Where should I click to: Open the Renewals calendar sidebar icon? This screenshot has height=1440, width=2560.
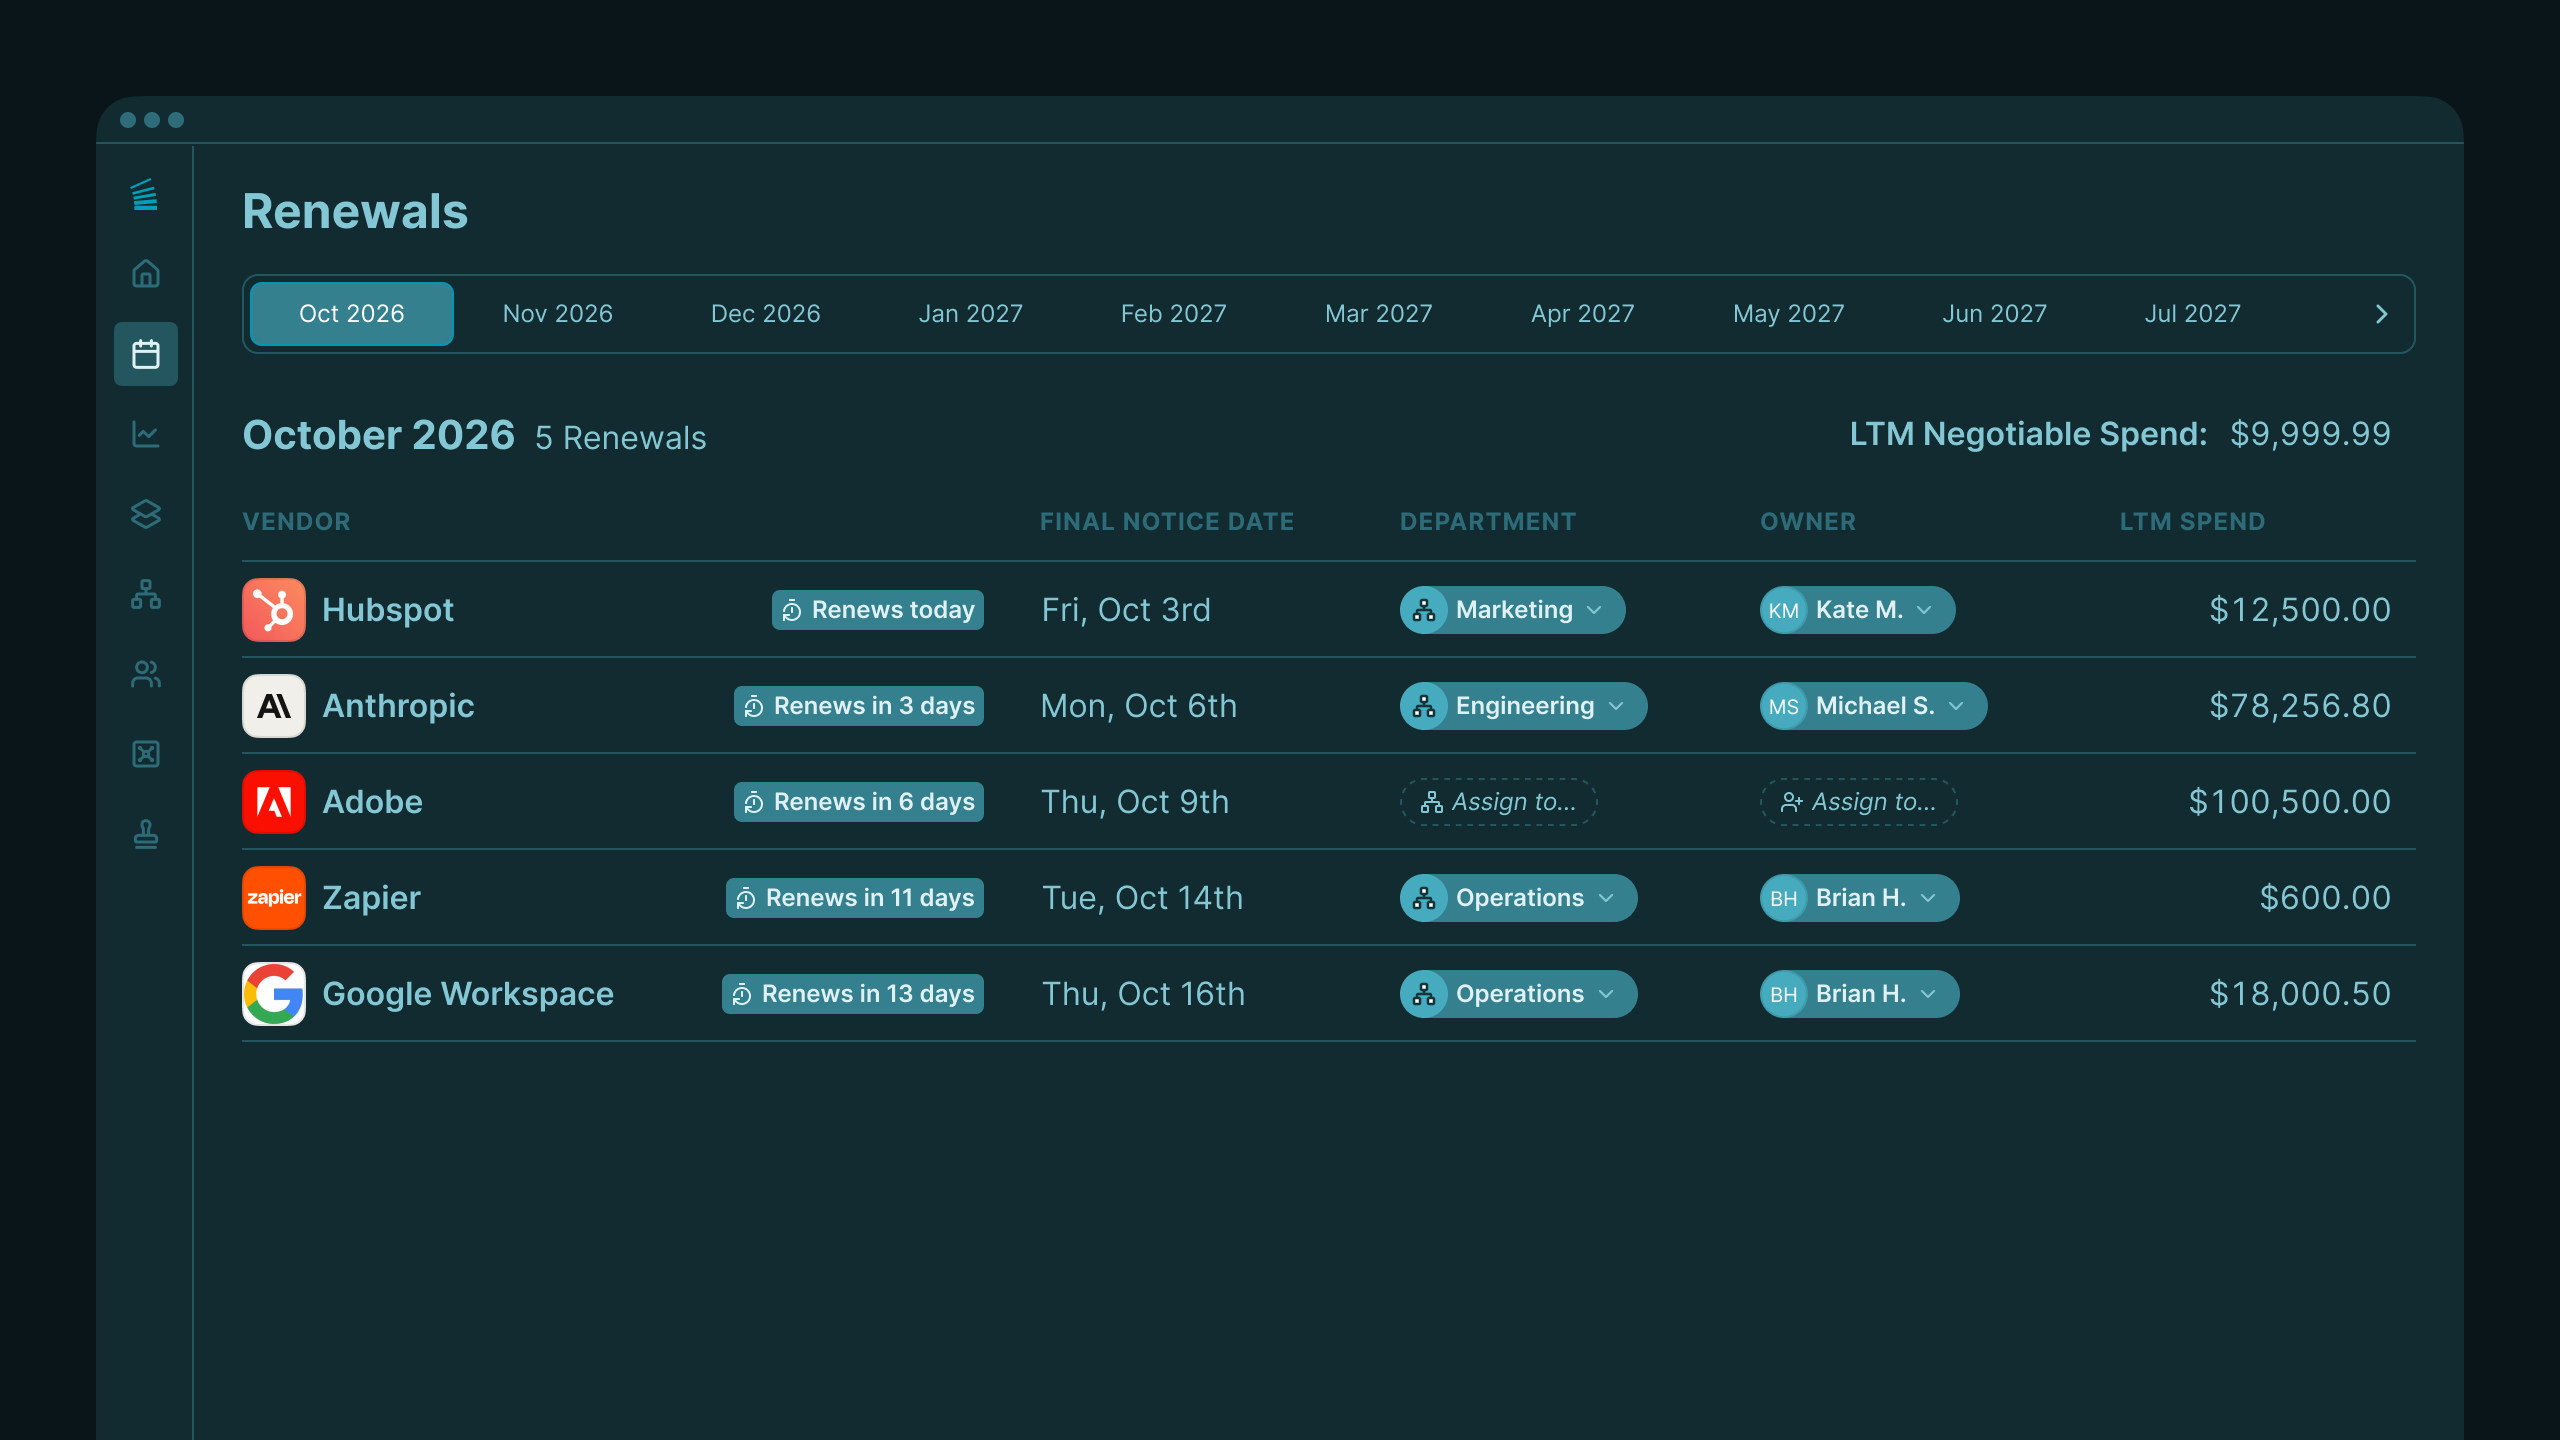click(146, 354)
